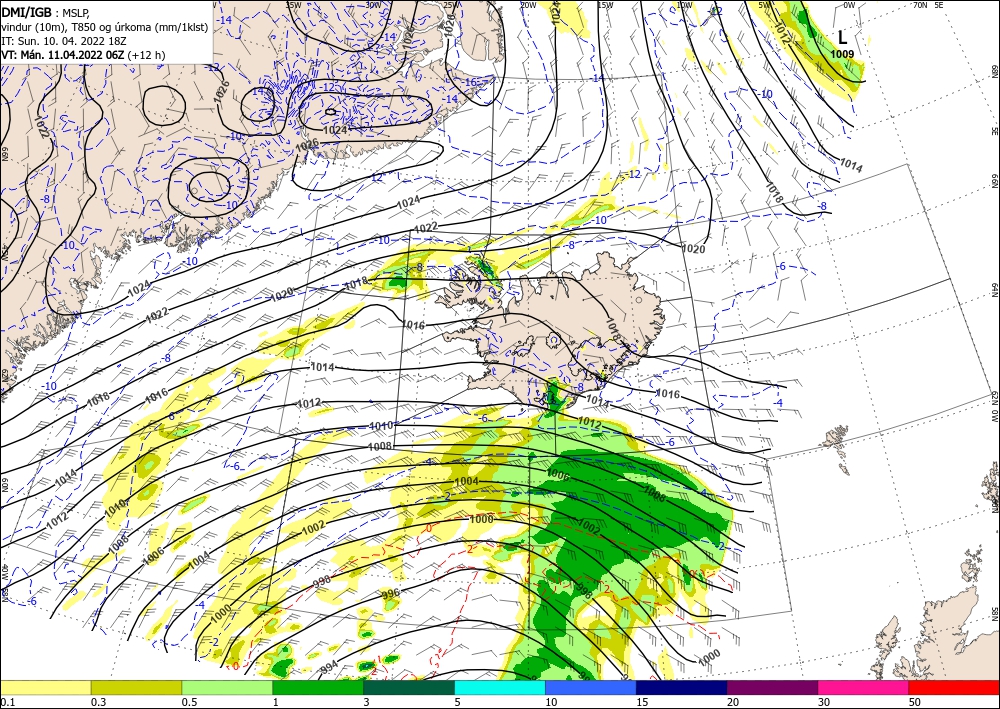Viewport: 1000px width, 709px height.
Task: Click the '30' legend scale label
Action: pos(824,702)
